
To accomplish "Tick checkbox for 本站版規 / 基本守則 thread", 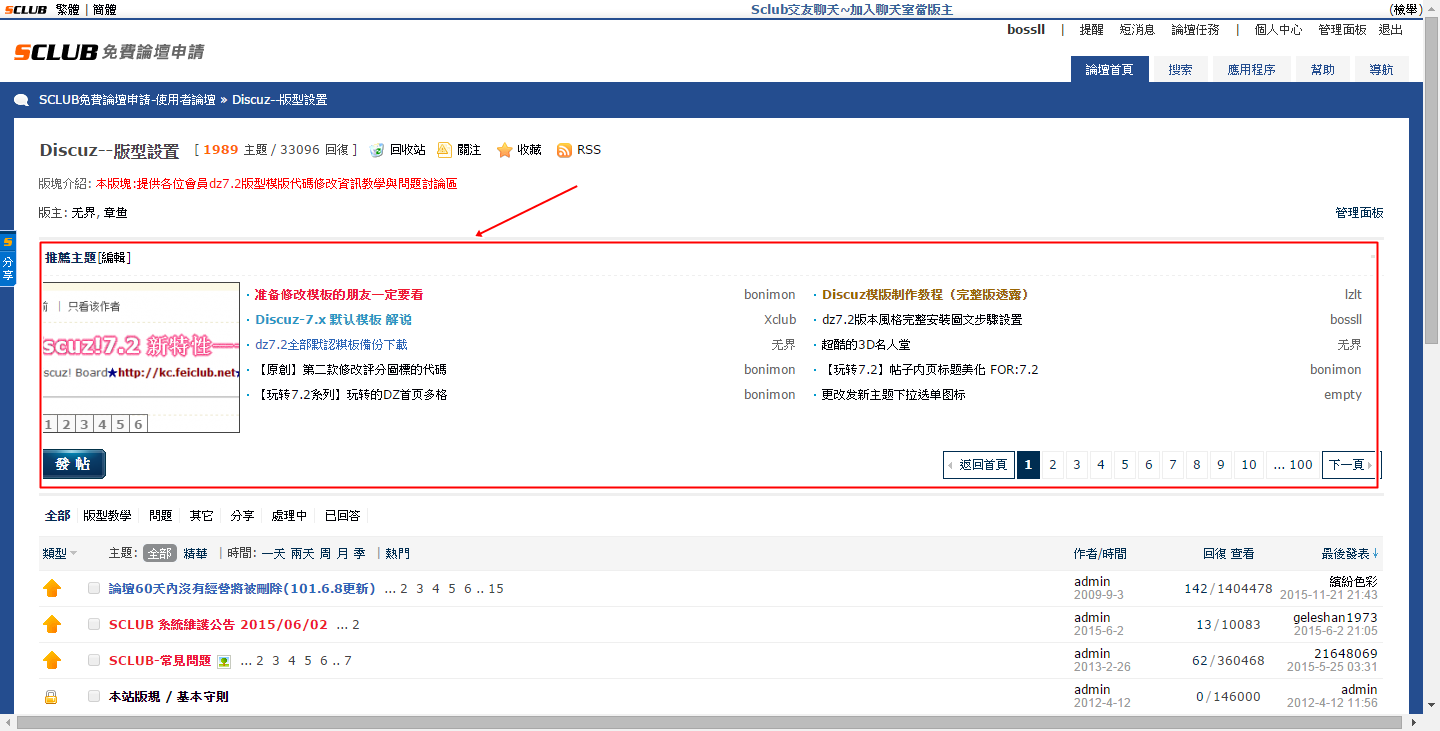I will pyautogui.click(x=94, y=697).
